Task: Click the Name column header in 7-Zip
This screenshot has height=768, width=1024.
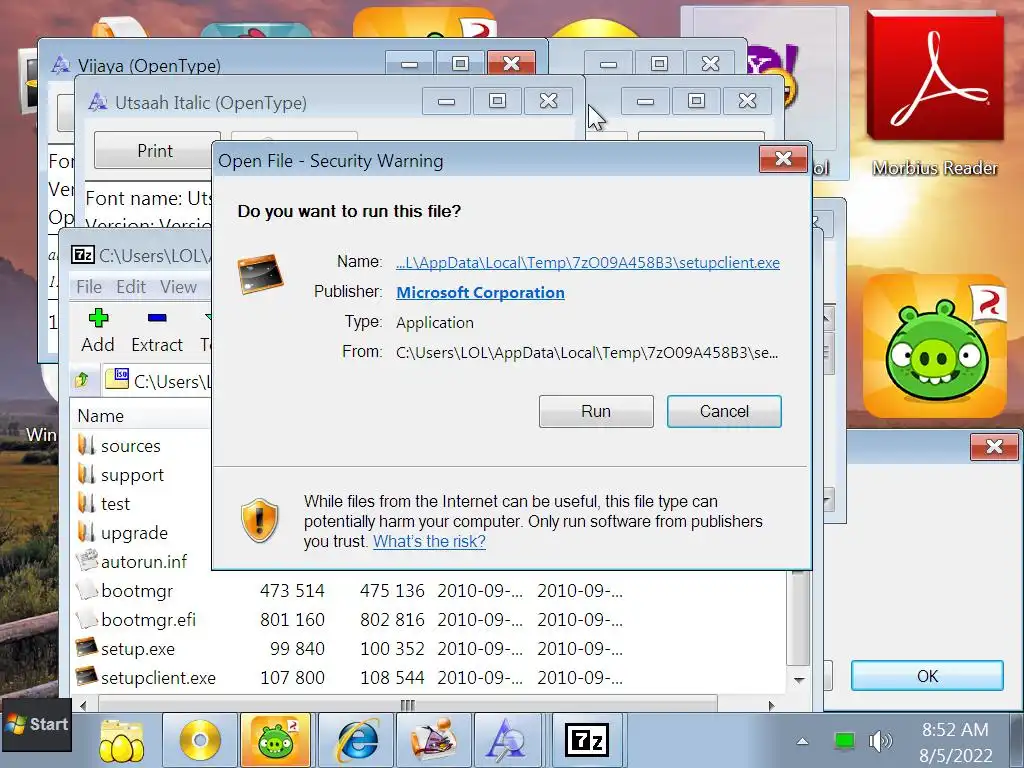Action: pyautogui.click(x=101, y=416)
